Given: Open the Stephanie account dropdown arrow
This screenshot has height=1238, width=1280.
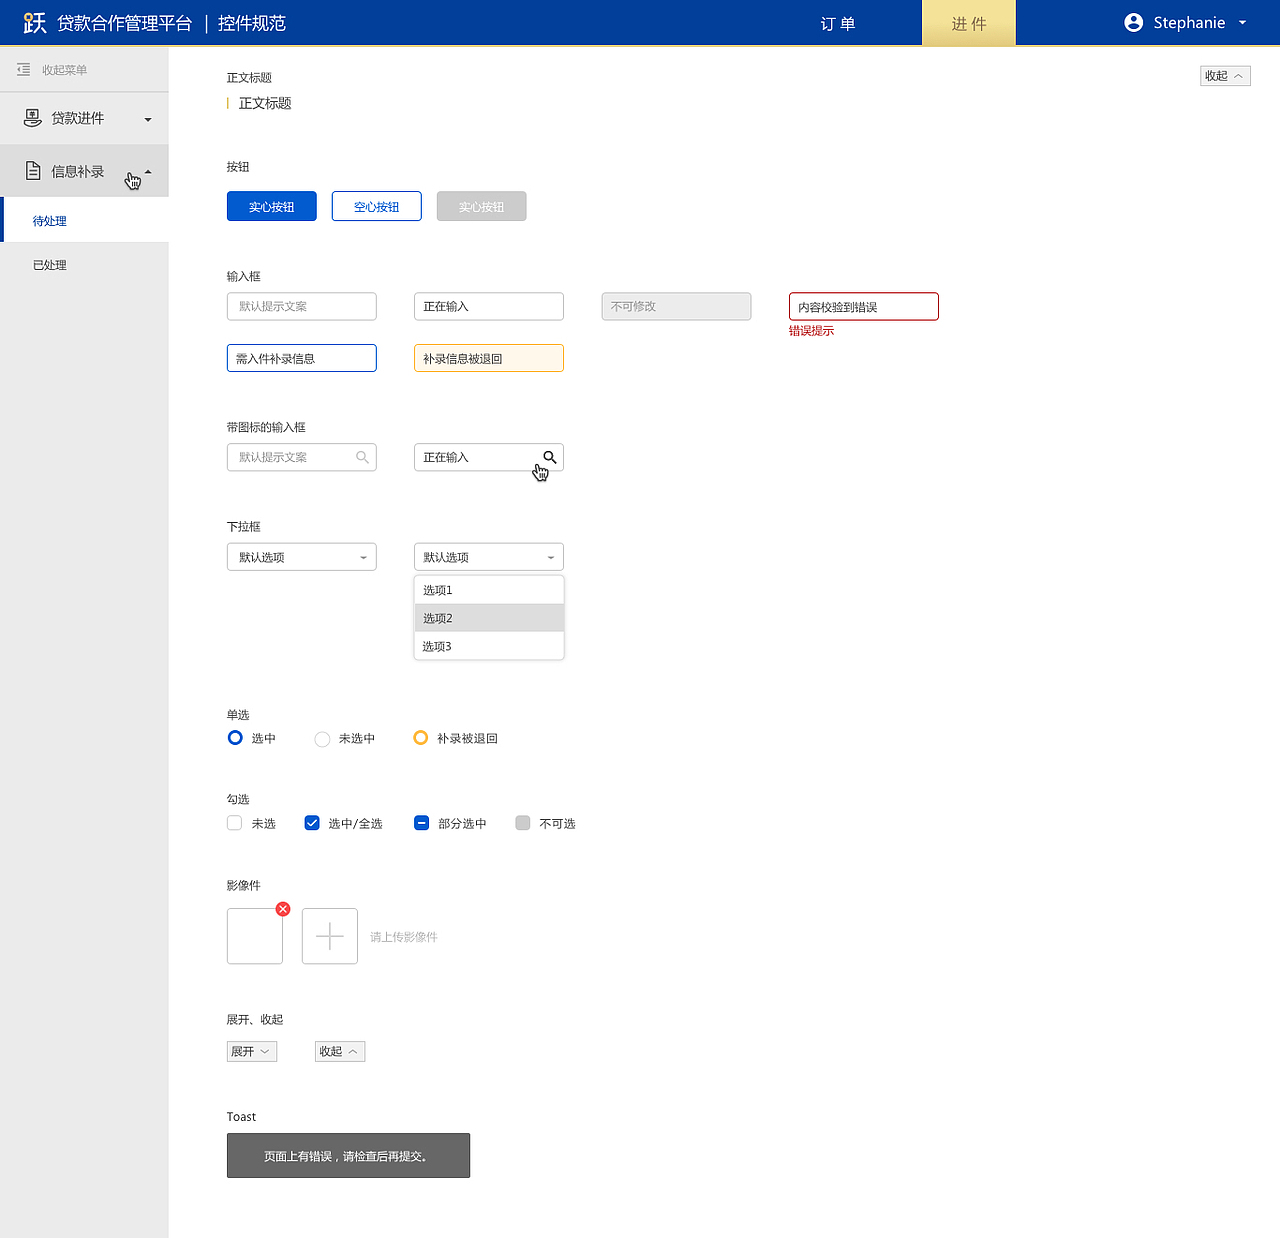Looking at the screenshot, I should [x=1243, y=23].
